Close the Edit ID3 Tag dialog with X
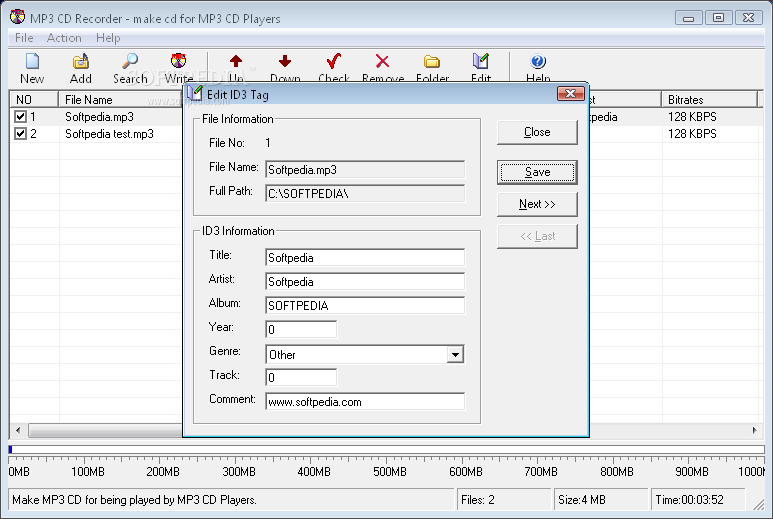773x519 pixels. (x=570, y=94)
